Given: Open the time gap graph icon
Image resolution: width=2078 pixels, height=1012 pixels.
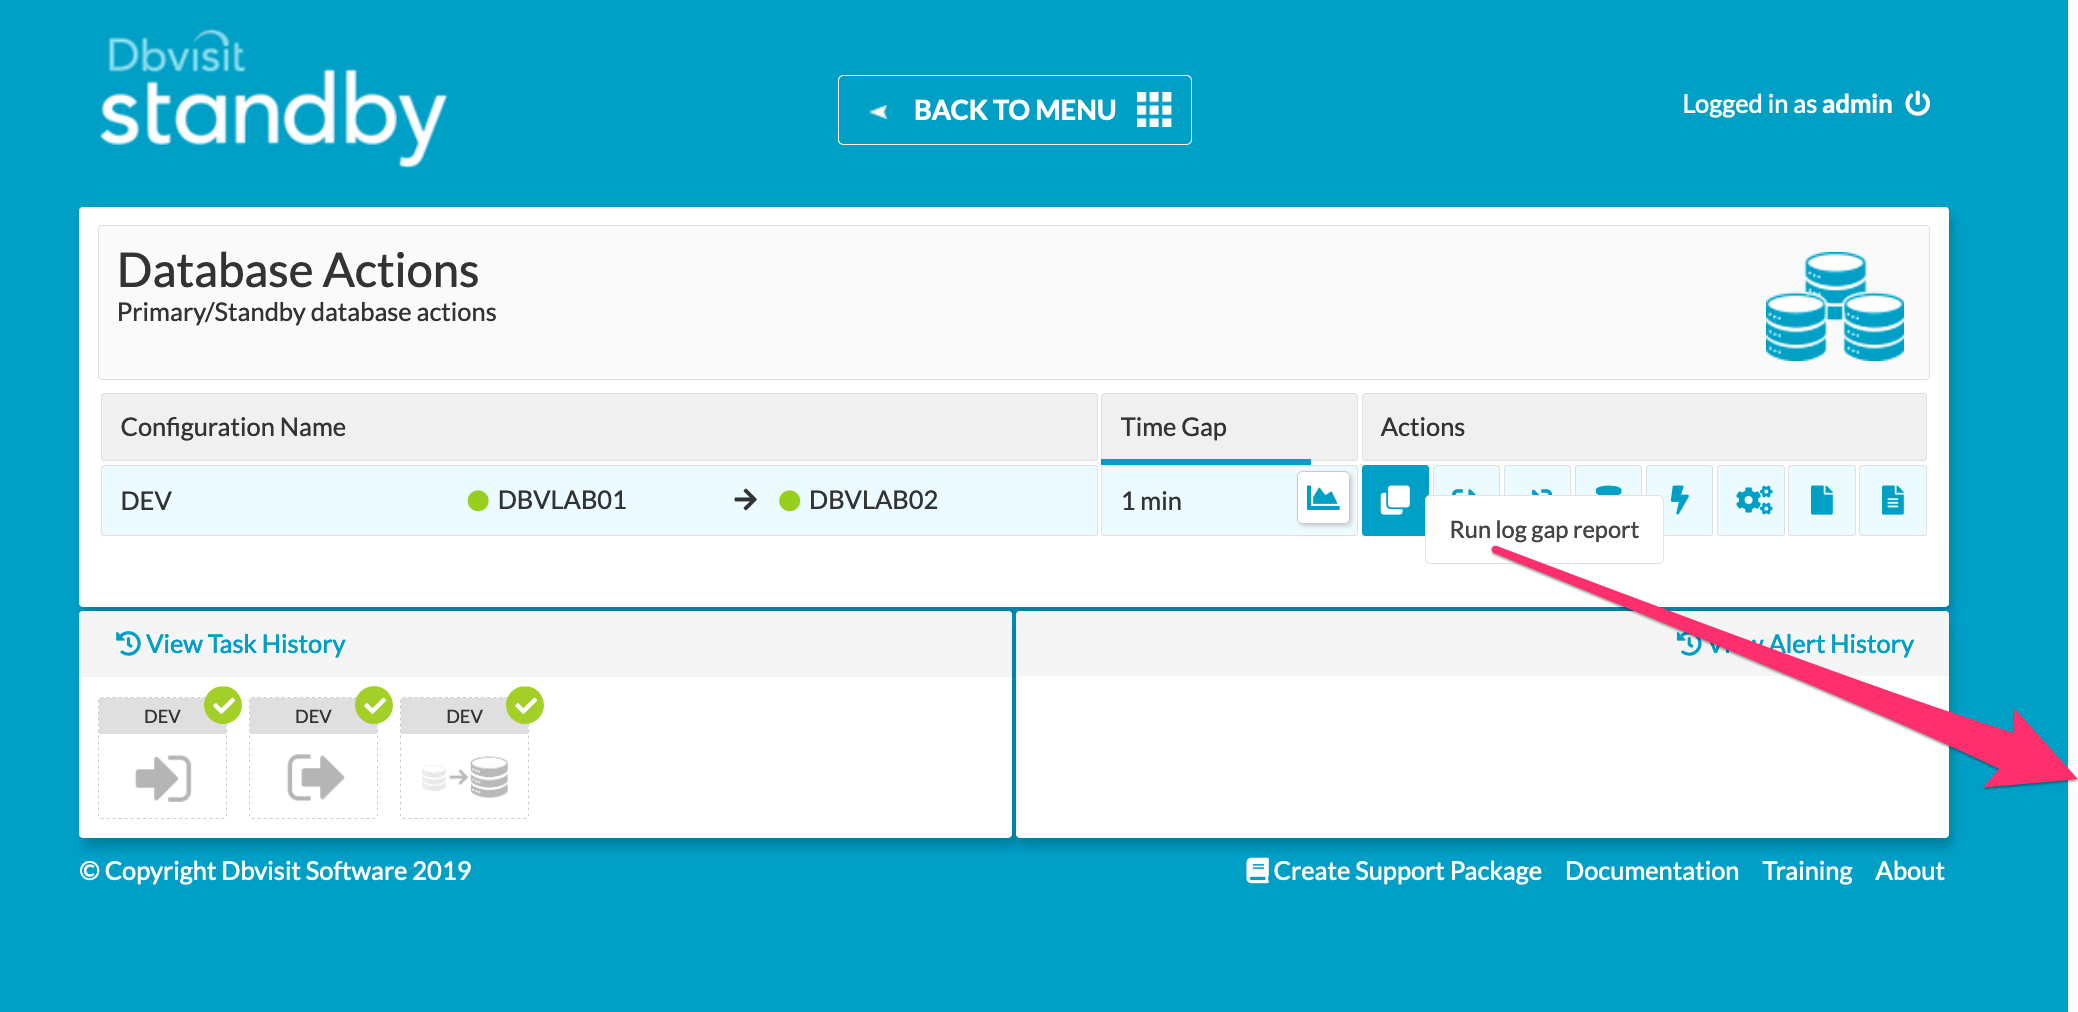Looking at the screenshot, I should coord(1323,498).
